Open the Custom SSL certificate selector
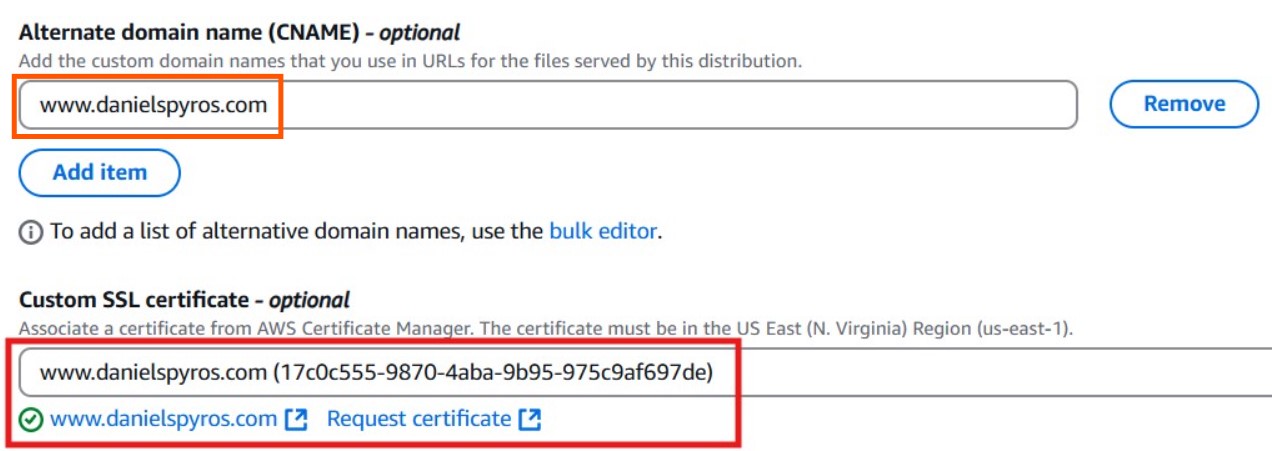Screen dimensions: 1272x451 645,373
